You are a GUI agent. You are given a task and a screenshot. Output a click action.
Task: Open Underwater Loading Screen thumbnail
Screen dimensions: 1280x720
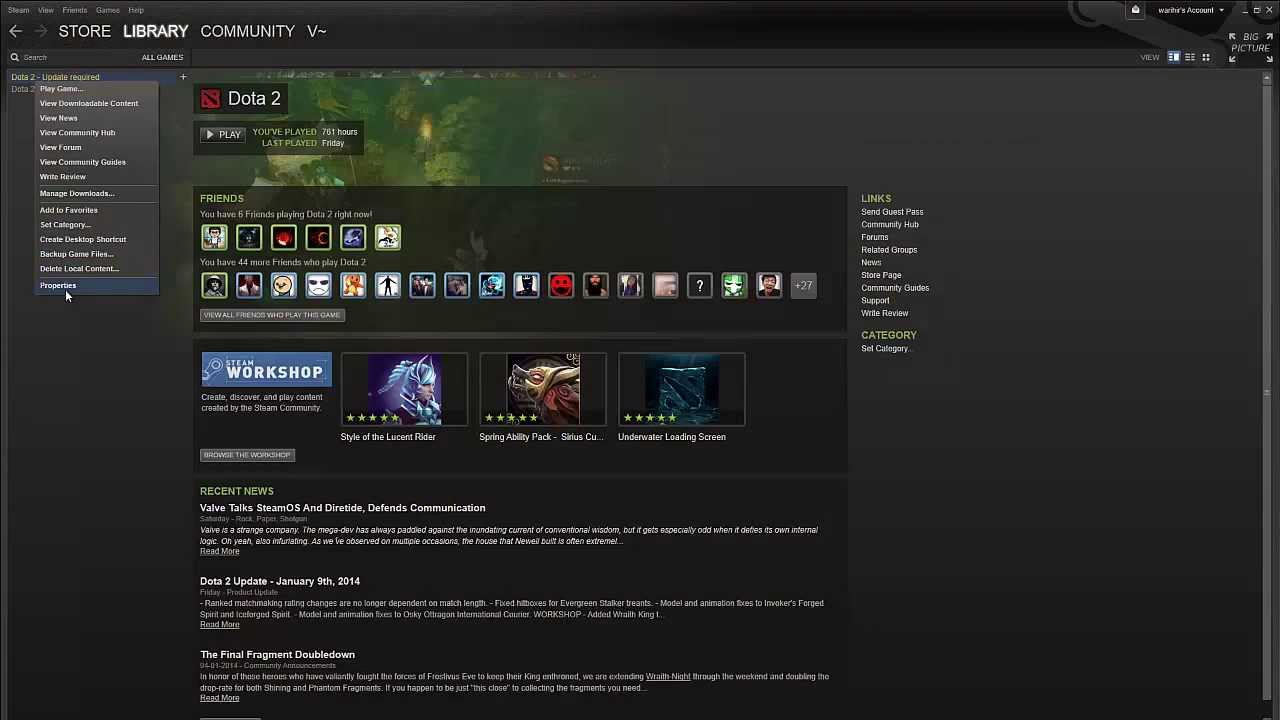(681, 389)
